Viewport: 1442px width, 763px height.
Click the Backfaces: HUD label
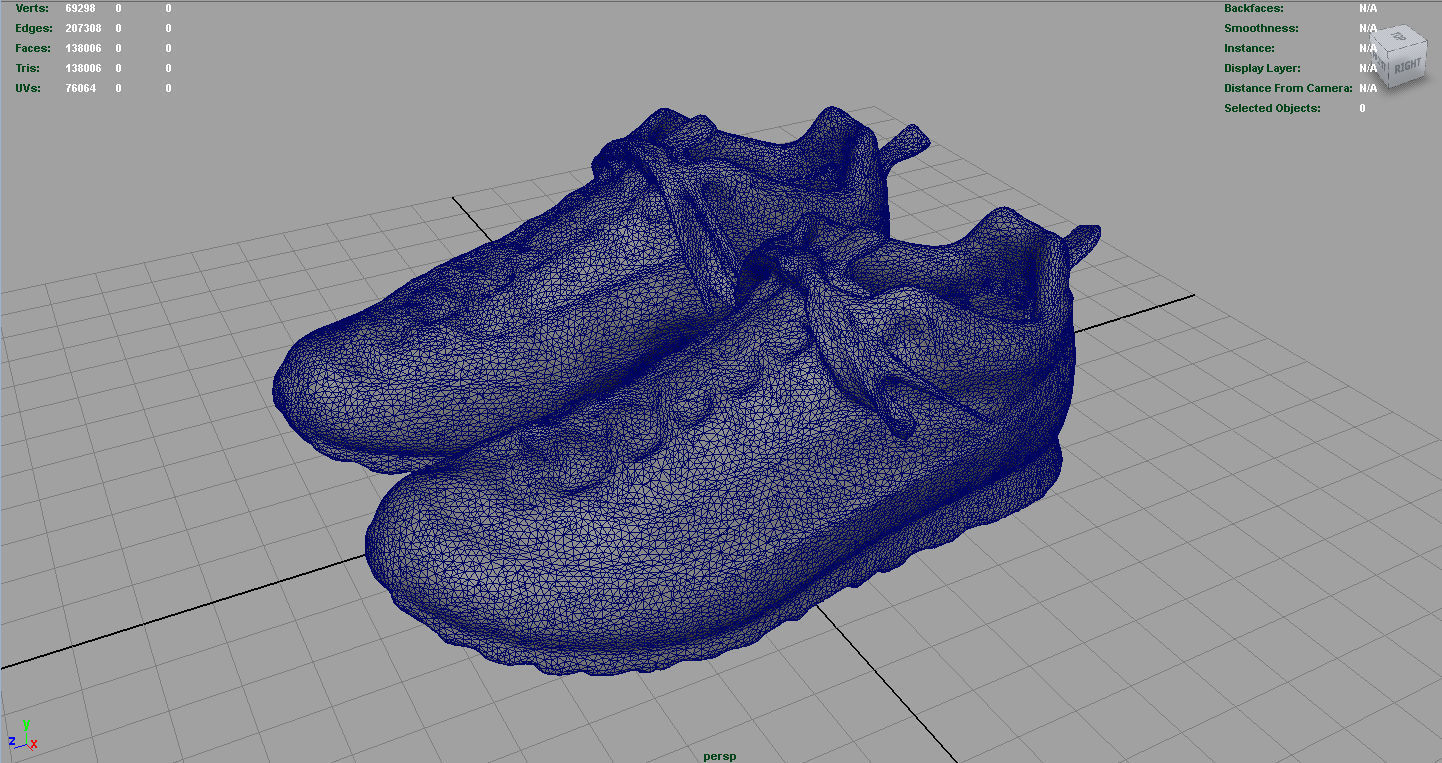pyautogui.click(x=1254, y=8)
